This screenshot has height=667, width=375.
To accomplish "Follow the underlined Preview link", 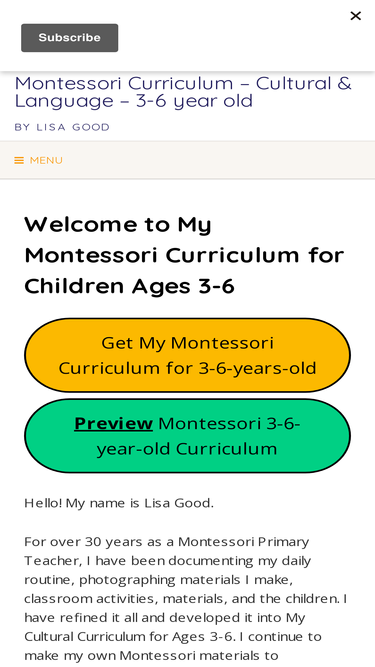I will [x=114, y=423].
